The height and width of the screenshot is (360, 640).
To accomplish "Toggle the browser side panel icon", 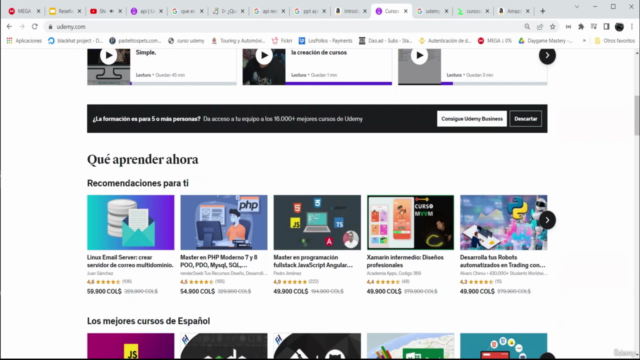I will pos(607,27).
